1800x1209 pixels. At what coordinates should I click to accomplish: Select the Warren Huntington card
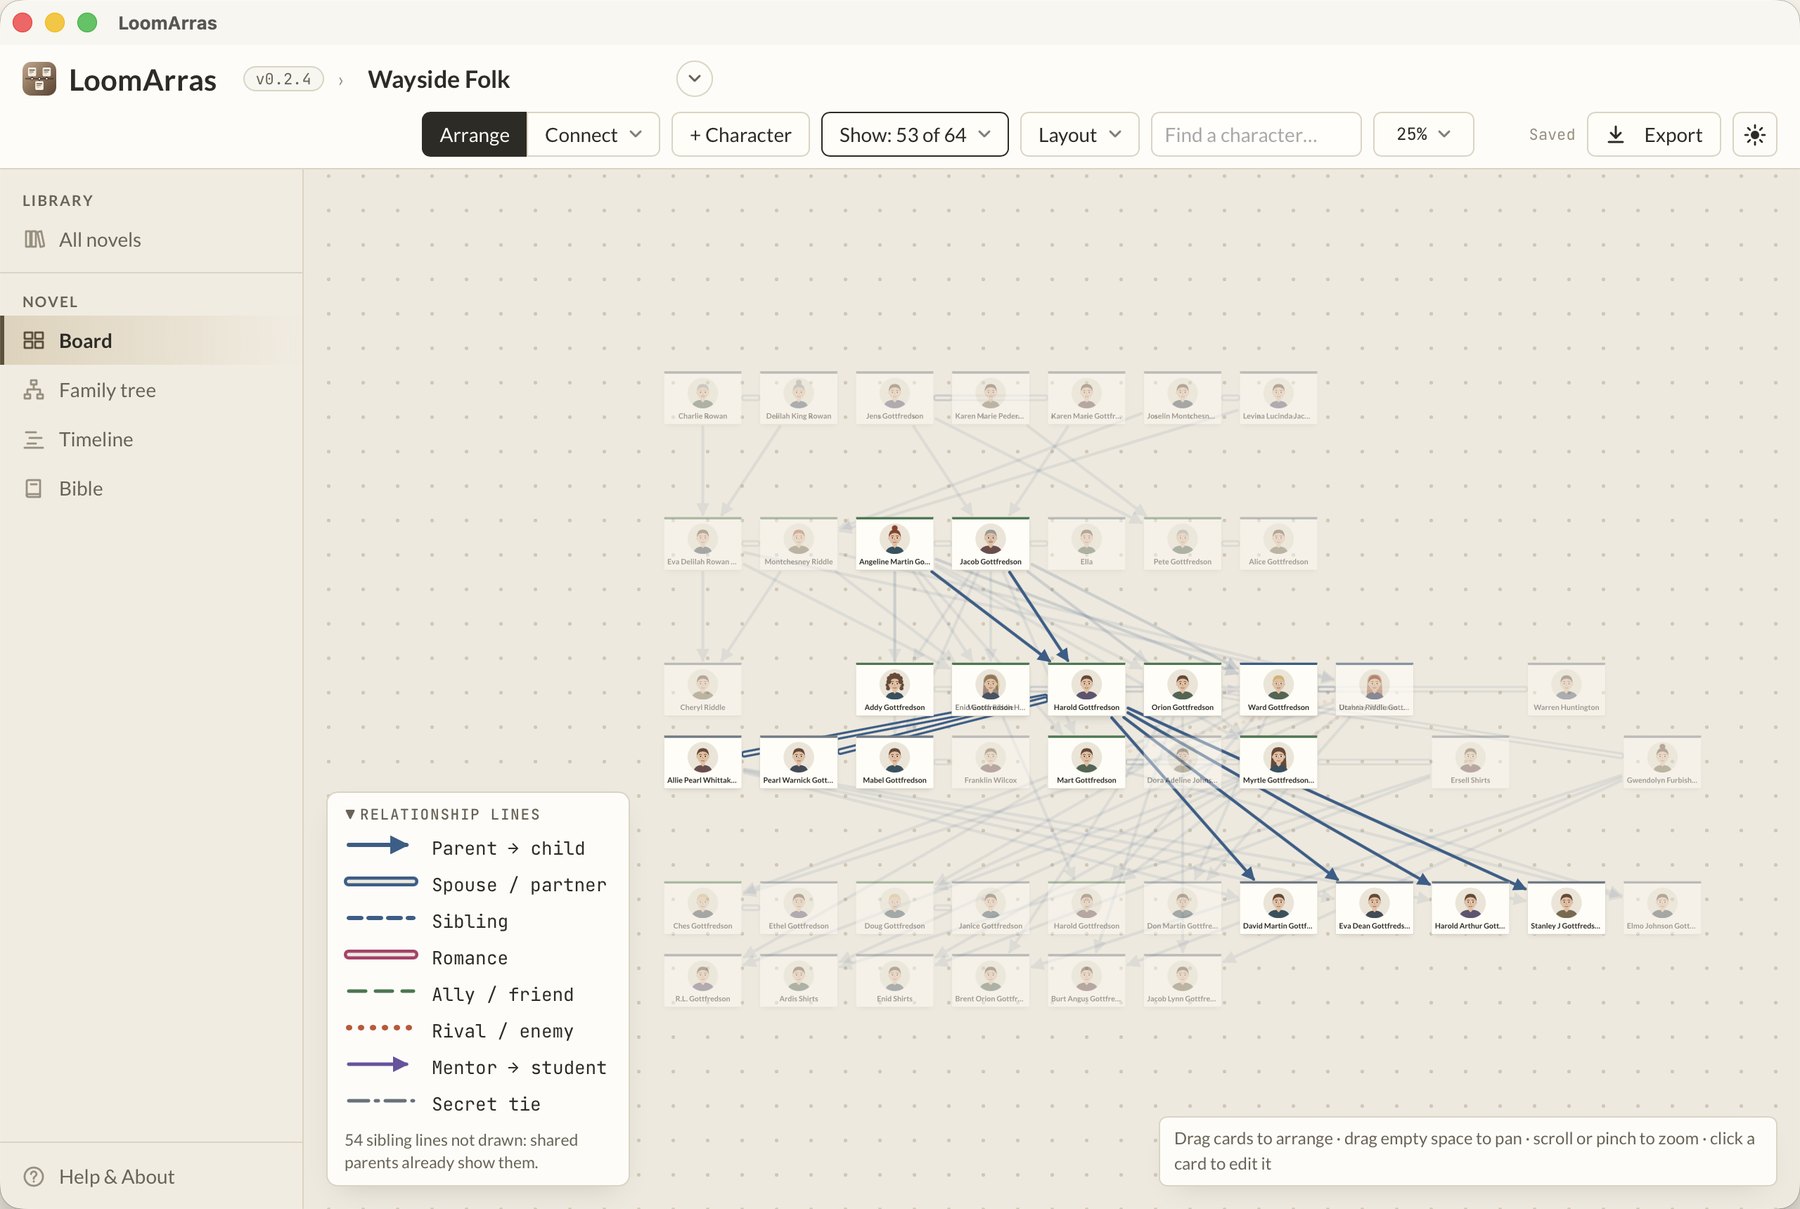pos(1566,689)
